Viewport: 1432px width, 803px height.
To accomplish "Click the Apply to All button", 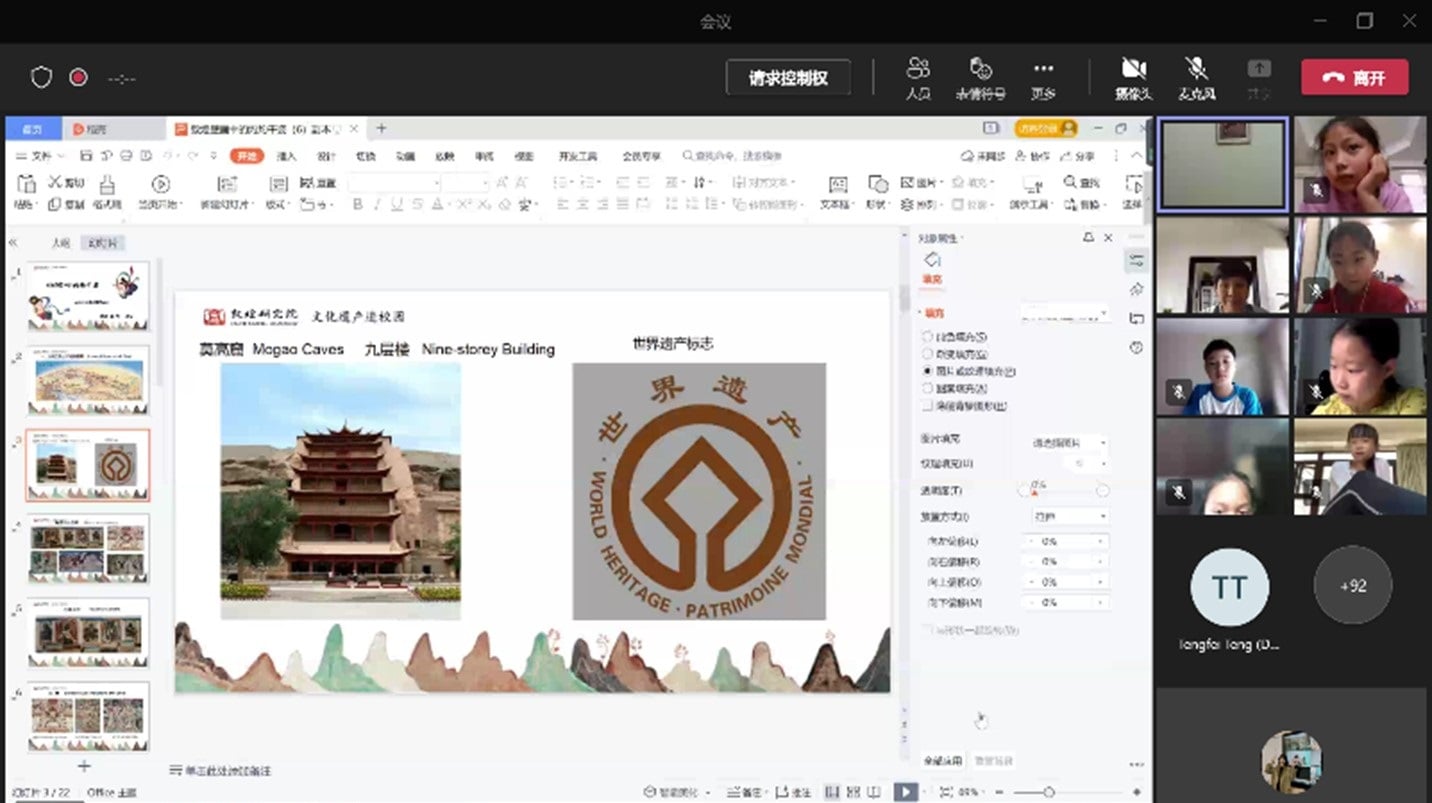I will pos(943,761).
